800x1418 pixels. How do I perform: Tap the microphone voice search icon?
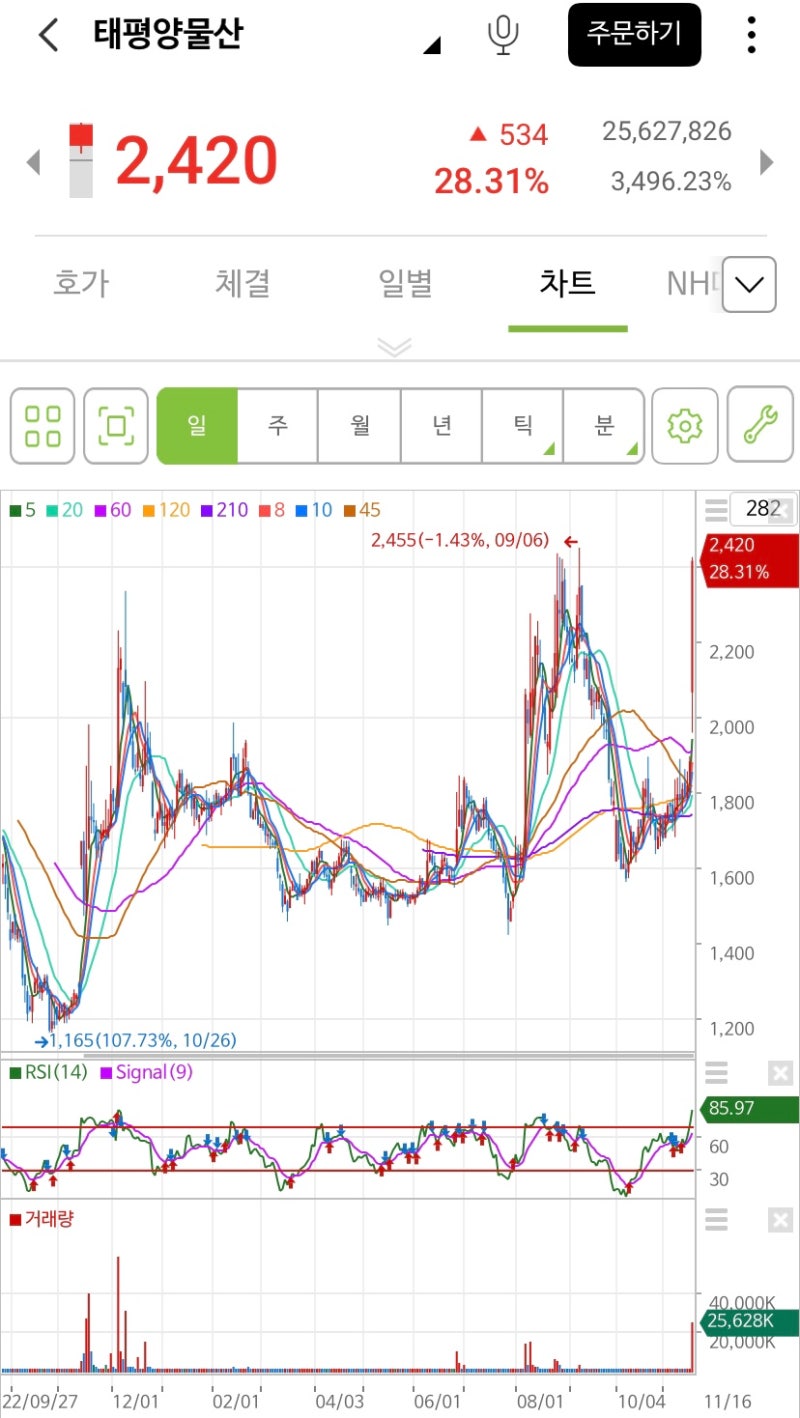(x=503, y=35)
